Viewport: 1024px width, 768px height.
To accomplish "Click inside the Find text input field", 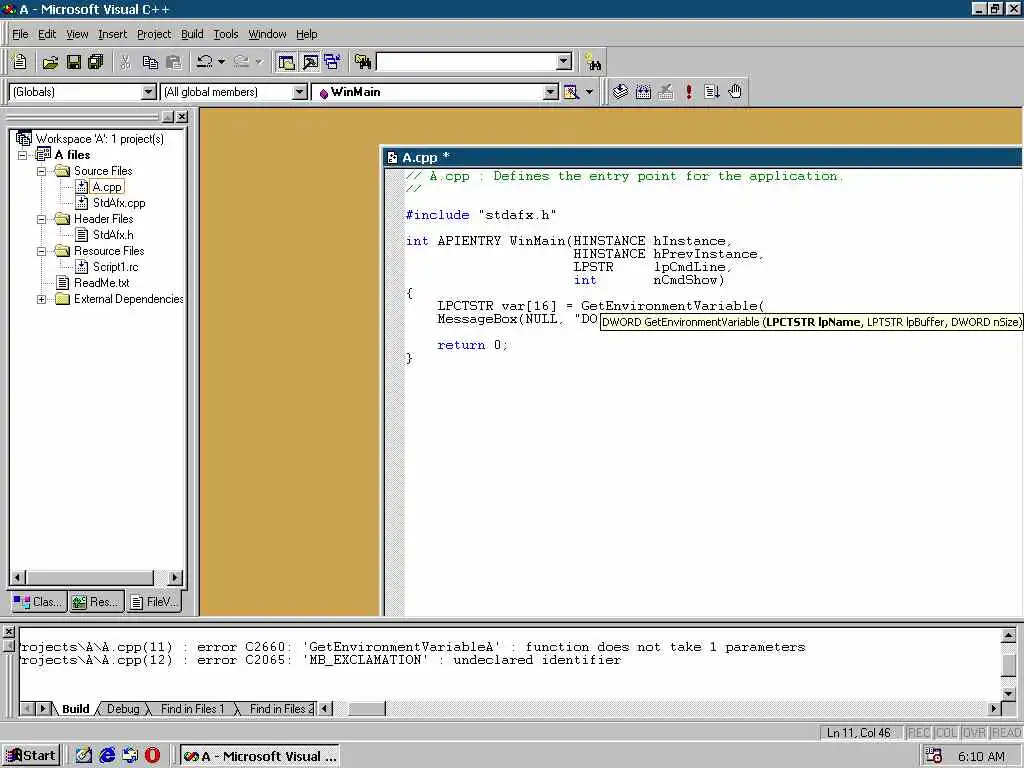I will (467, 62).
